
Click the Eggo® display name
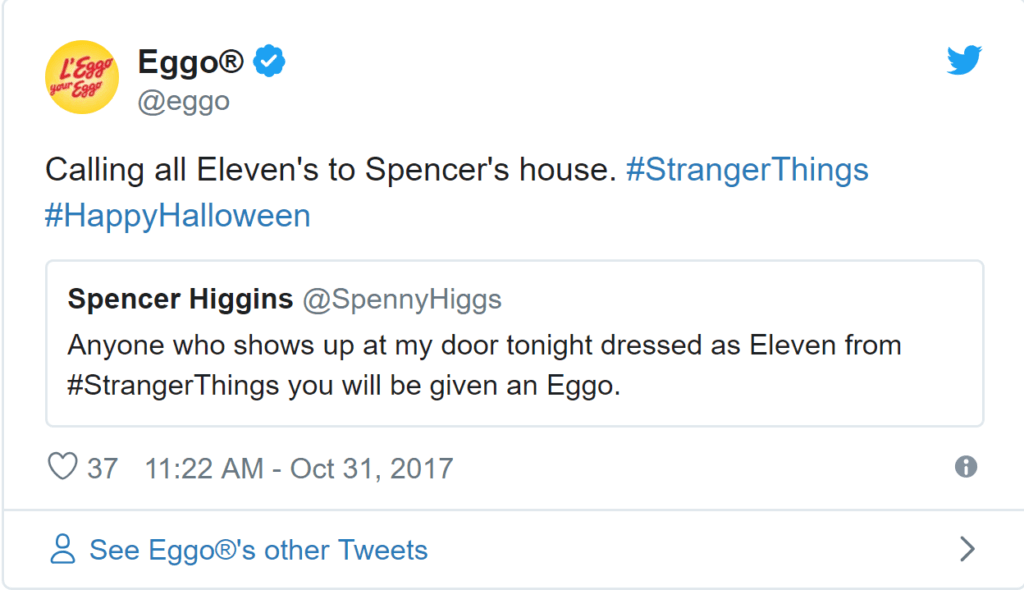point(190,63)
